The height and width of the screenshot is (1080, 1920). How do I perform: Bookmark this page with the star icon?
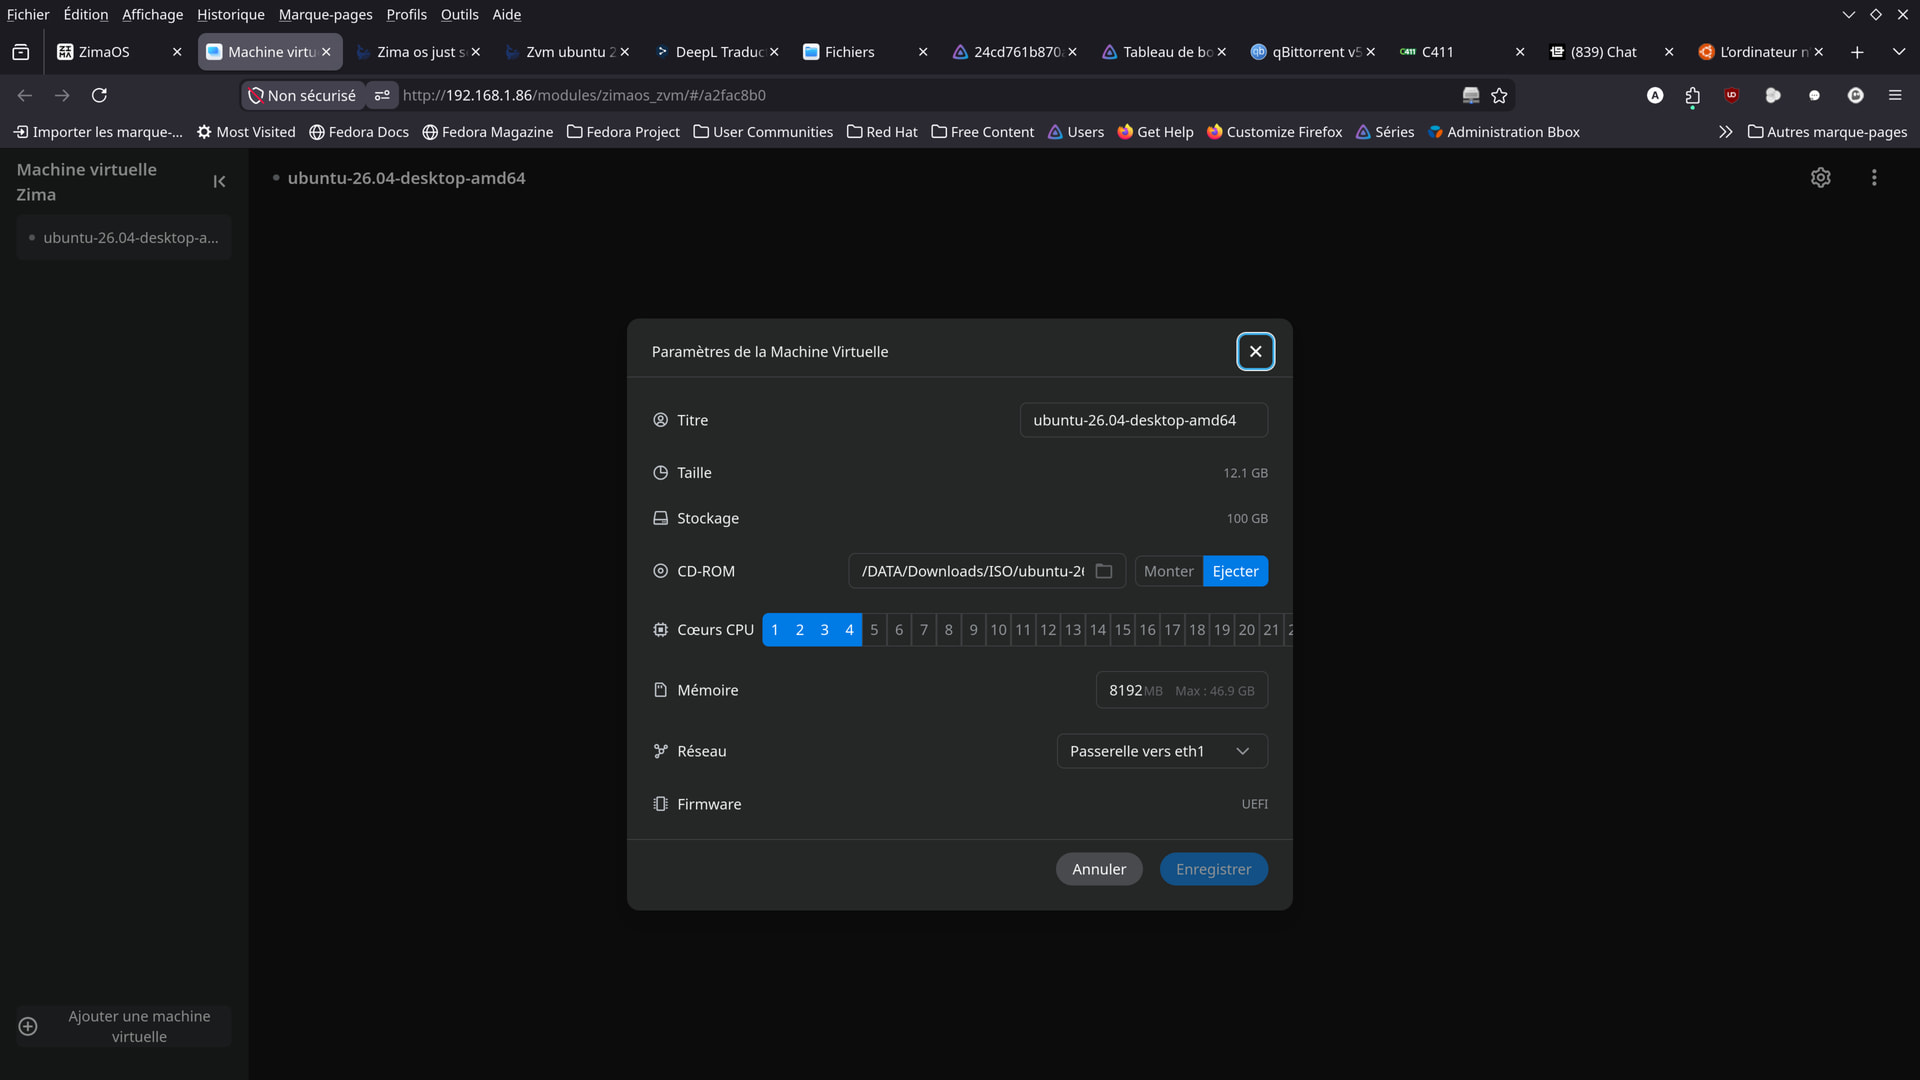[1499, 95]
